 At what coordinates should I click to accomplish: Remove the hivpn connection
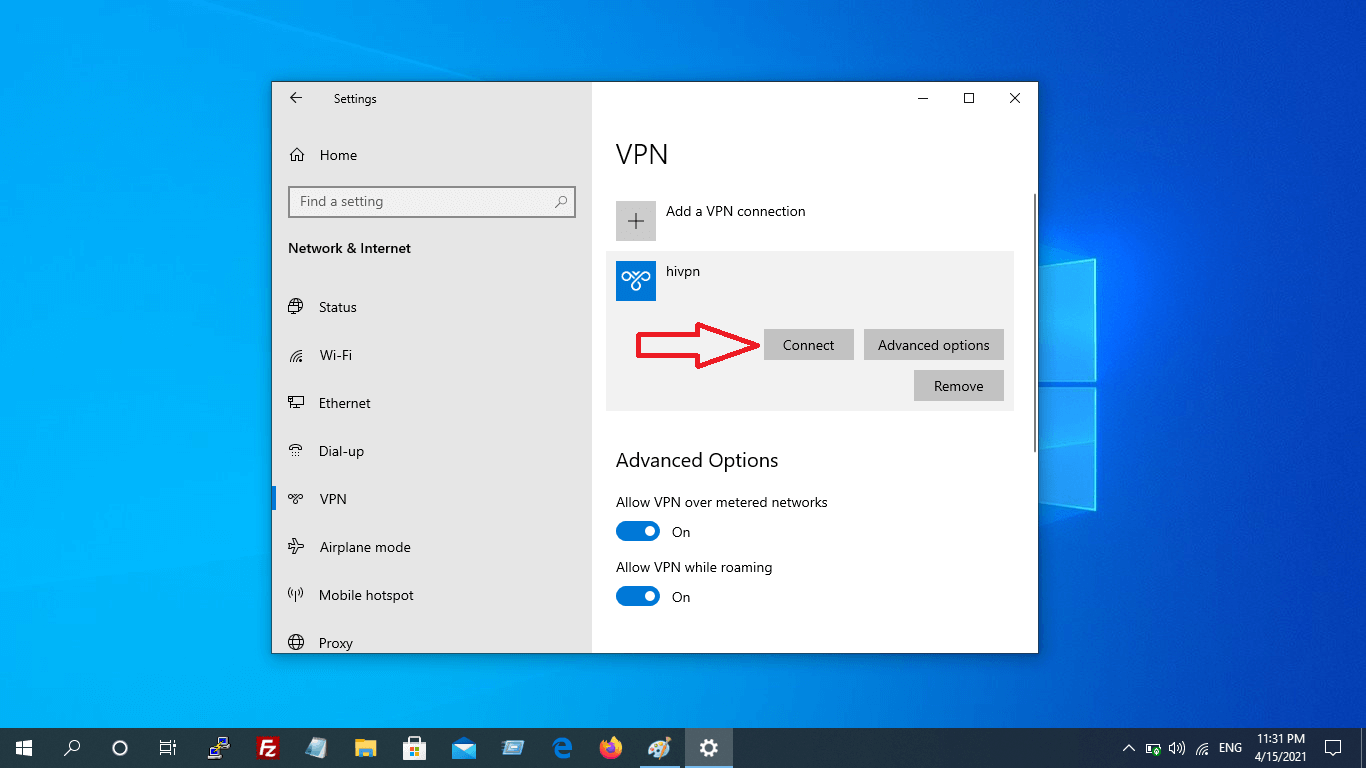pos(958,386)
